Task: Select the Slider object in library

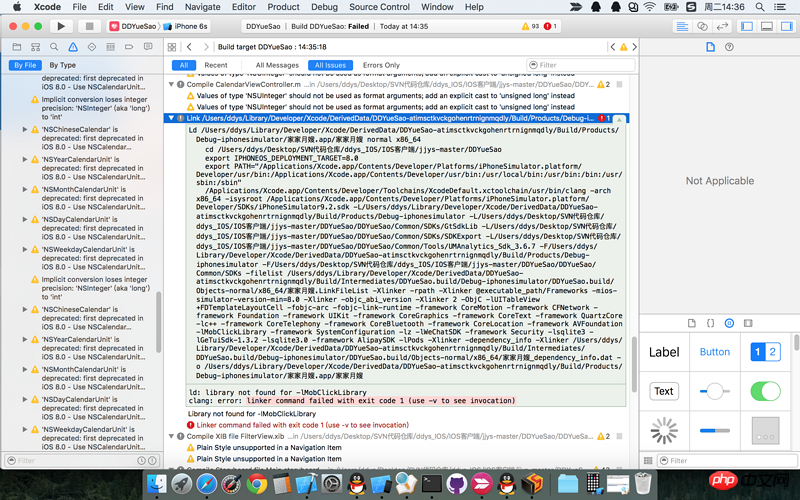Action: click(x=715, y=391)
